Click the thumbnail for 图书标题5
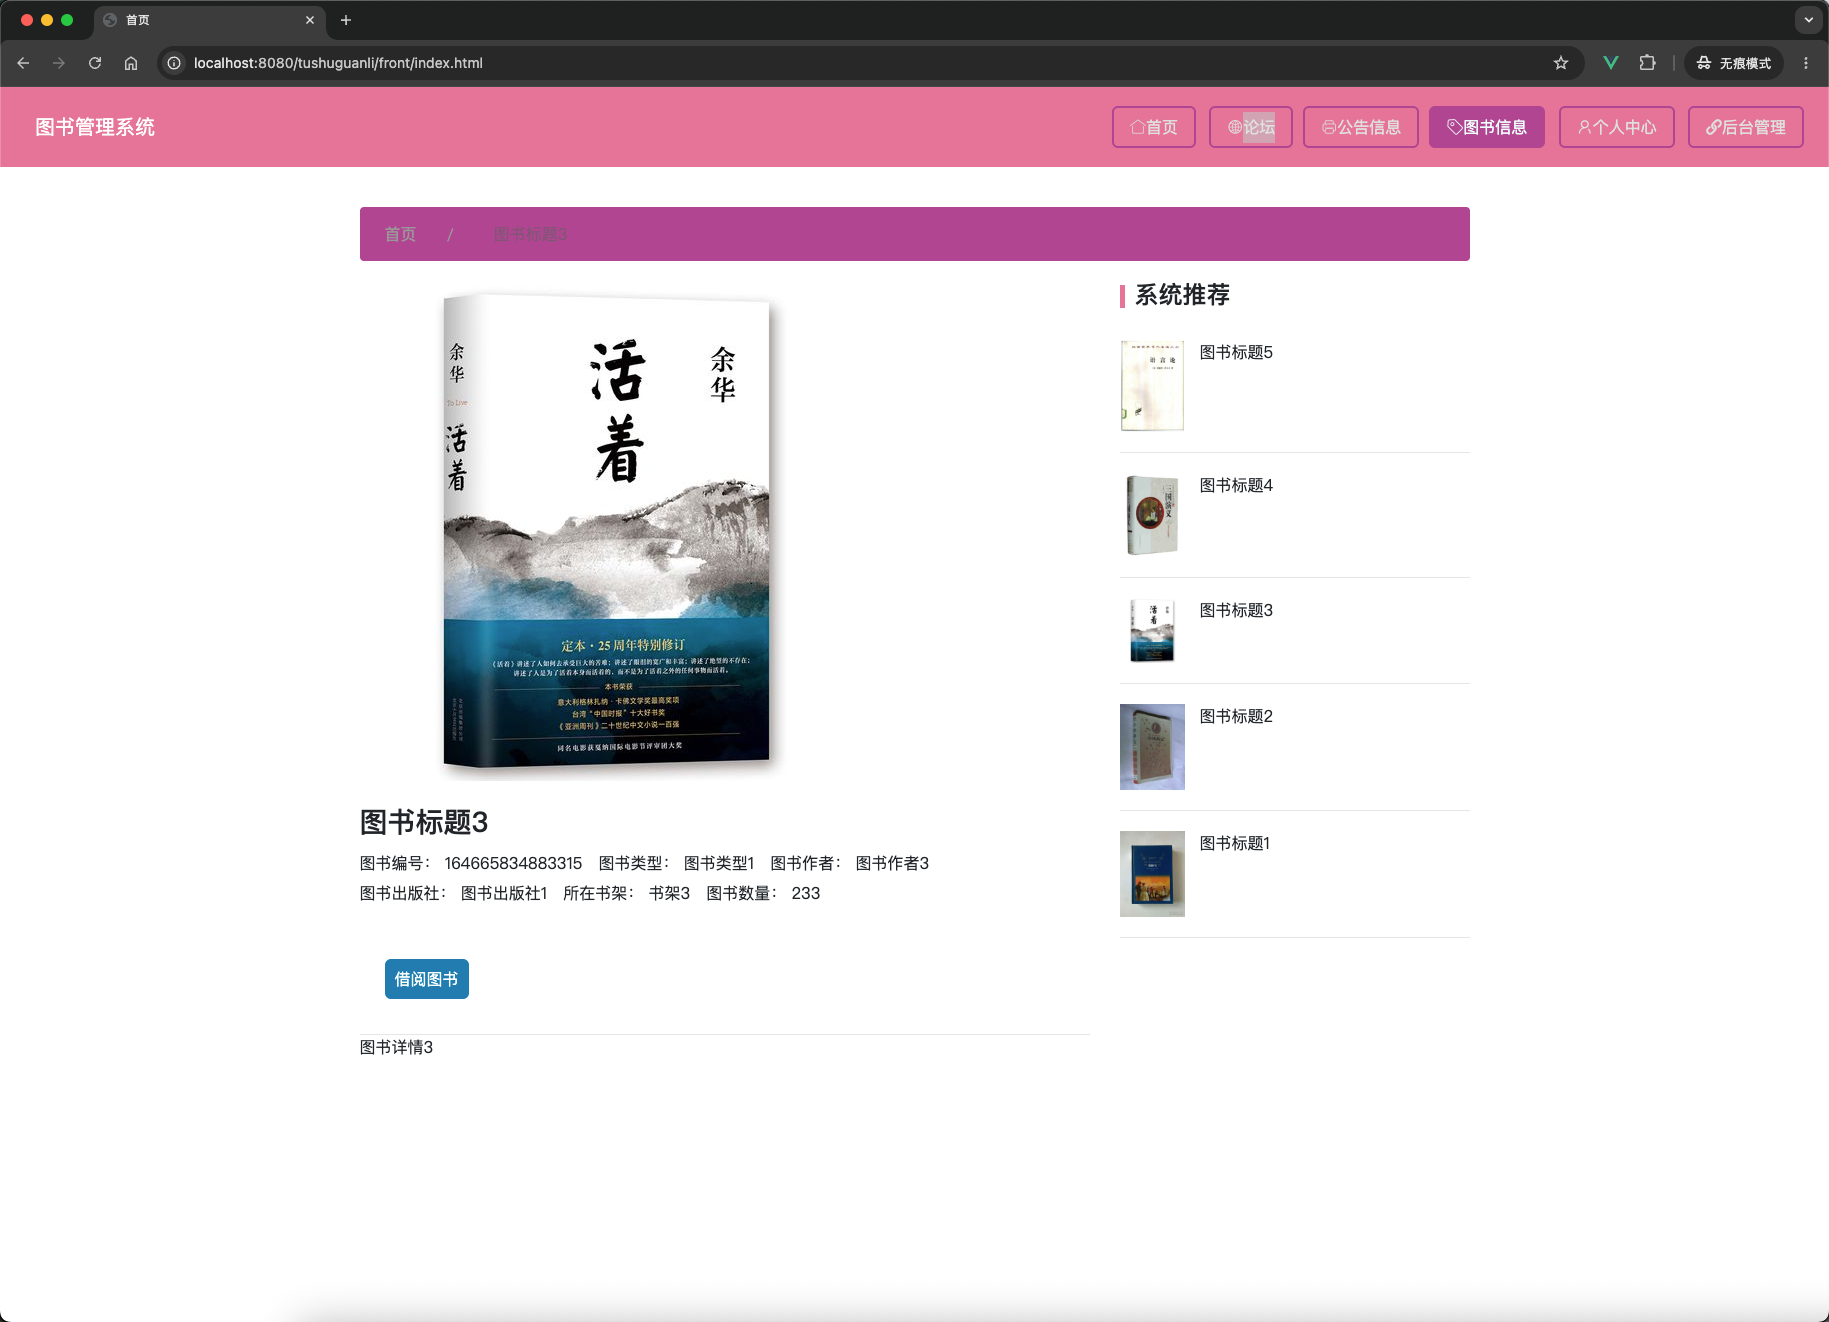 (1152, 386)
